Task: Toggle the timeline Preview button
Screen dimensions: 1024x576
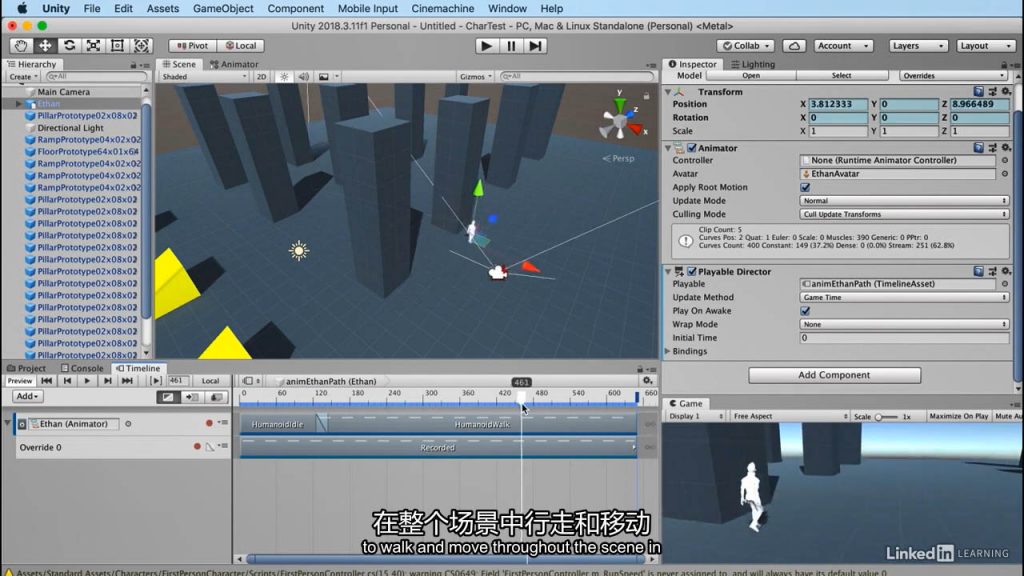Action: pos(20,381)
